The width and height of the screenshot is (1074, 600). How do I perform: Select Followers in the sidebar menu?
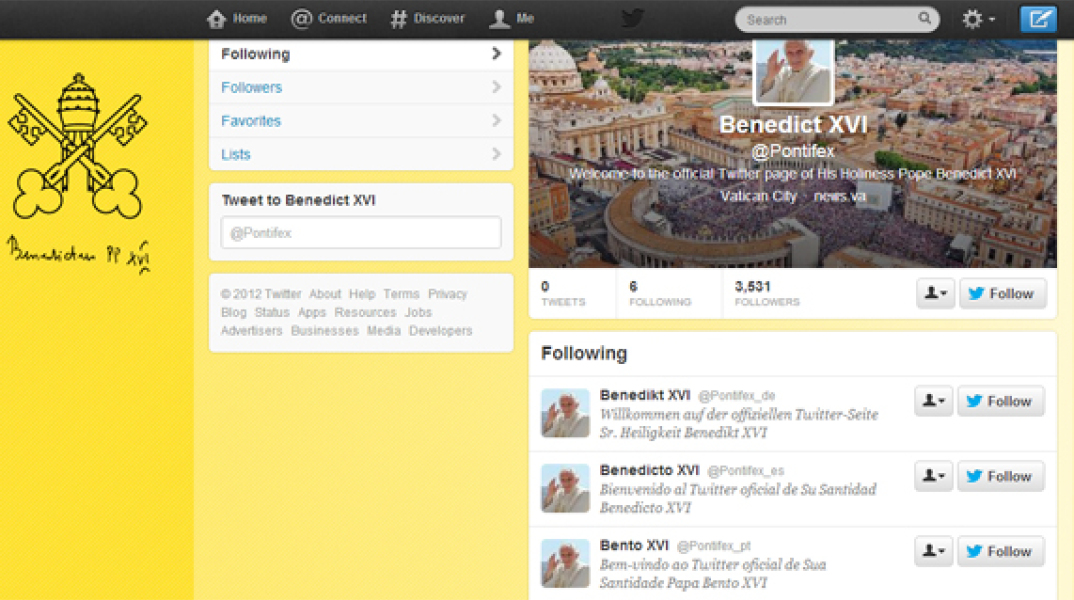tap(252, 87)
